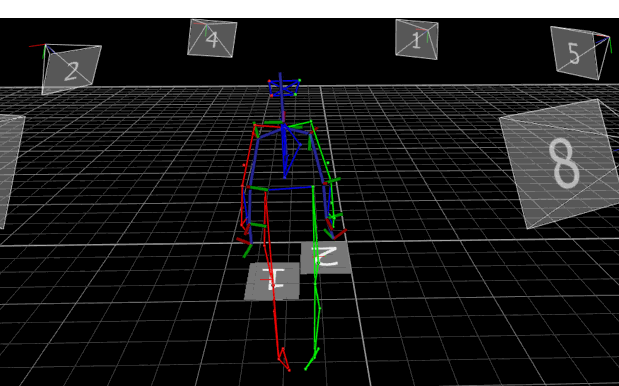Select the partially visible camera at left edge
The height and width of the screenshot is (386, 619).
pos(10,171)
